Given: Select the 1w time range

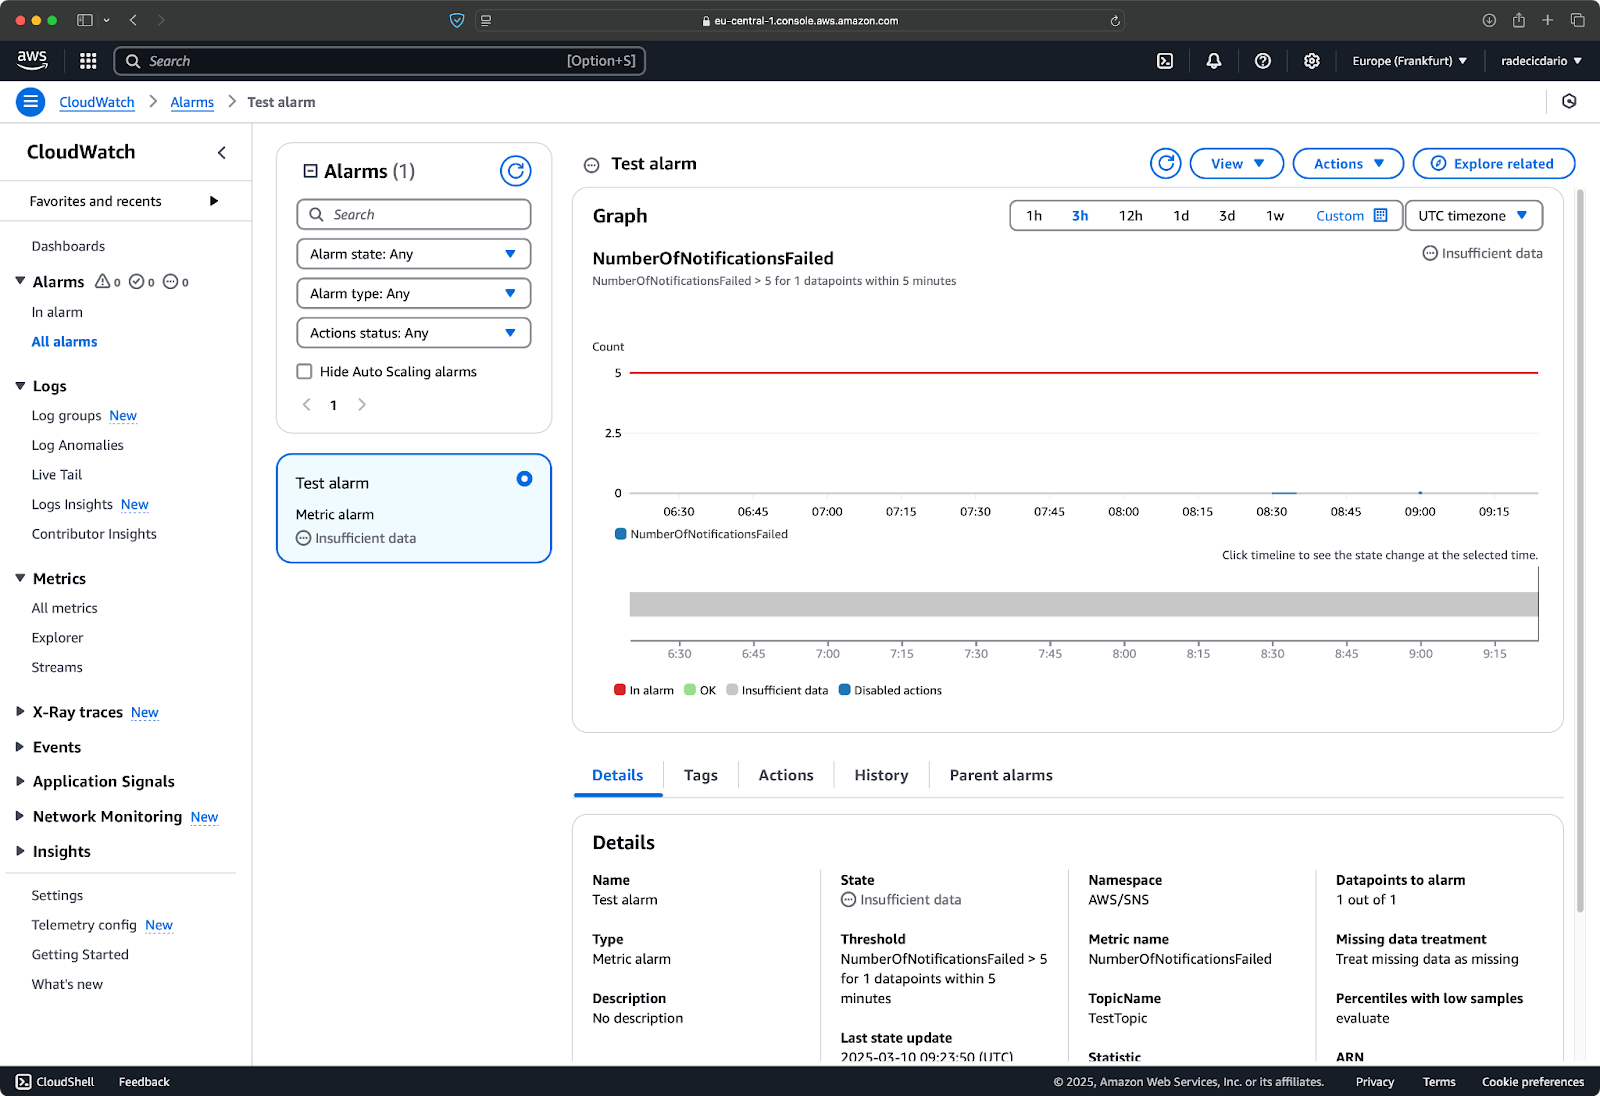Looking at the screenshot, I should coord(1275,216).
